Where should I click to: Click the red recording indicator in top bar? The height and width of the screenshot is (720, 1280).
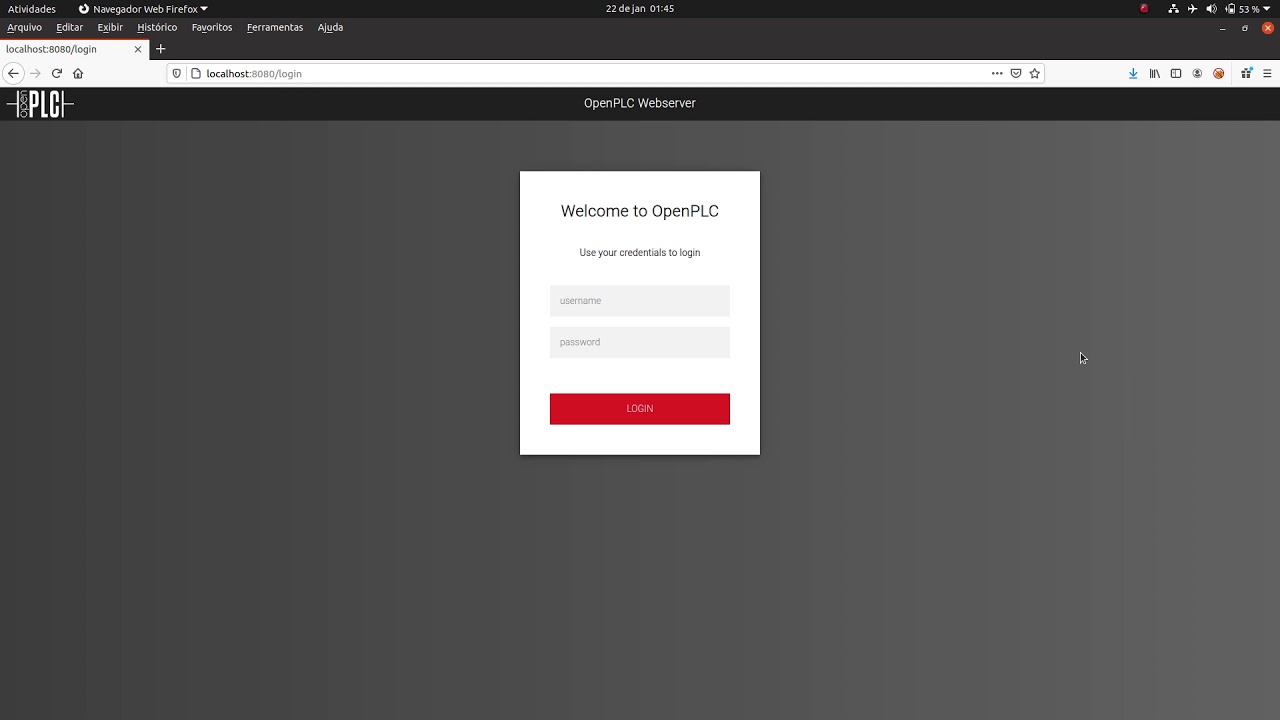1144,8
